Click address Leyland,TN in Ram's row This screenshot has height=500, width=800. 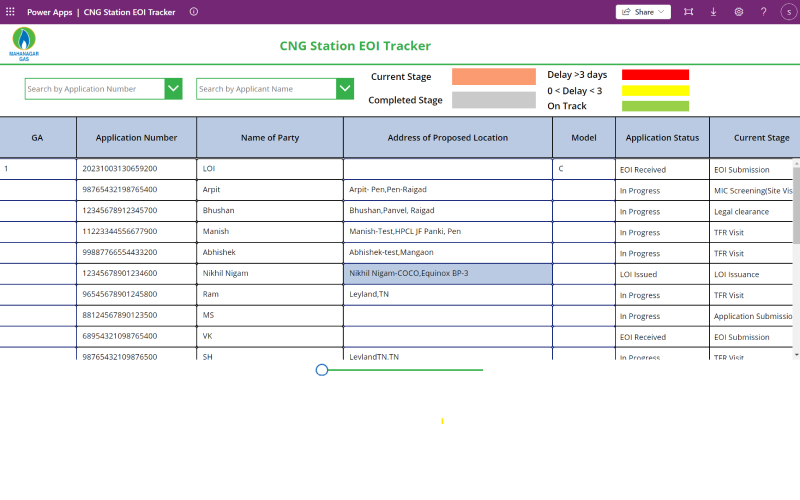[369, 294]
